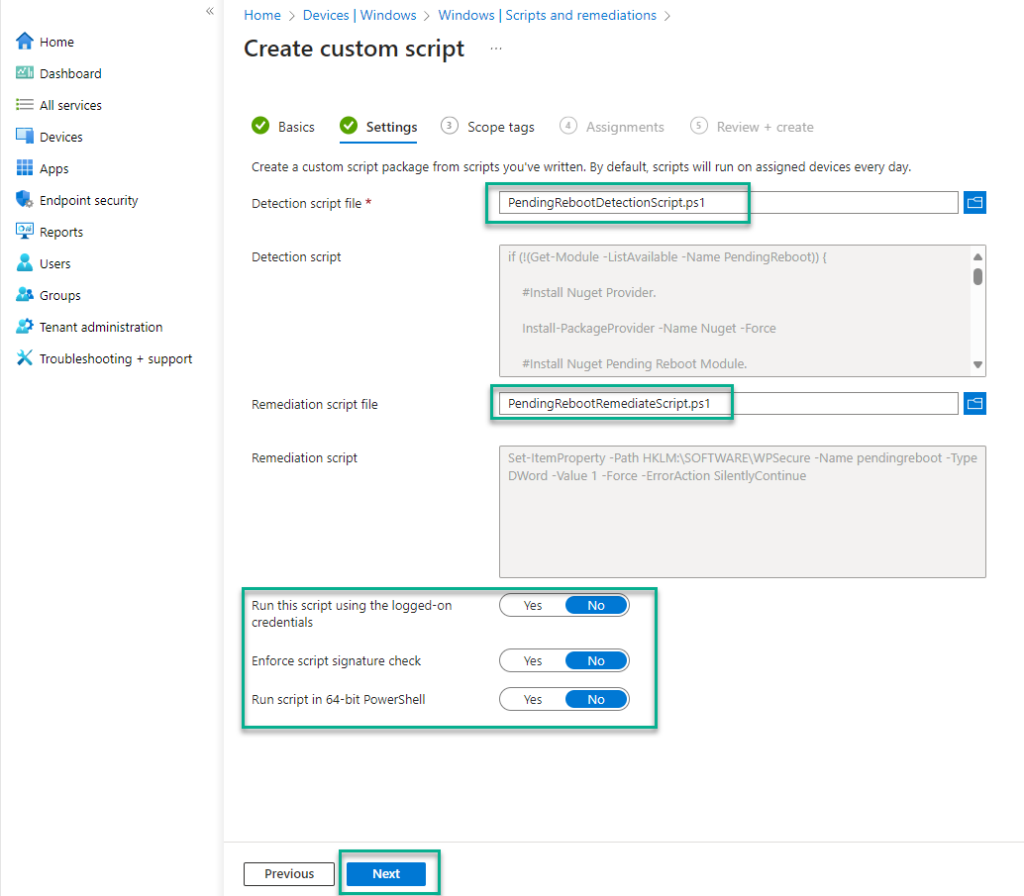The width and height of the screenshot is (1024, 896).
Task: Open the Tenant administration gear icon
Action: pyautogui.click(x=25, y=326)
